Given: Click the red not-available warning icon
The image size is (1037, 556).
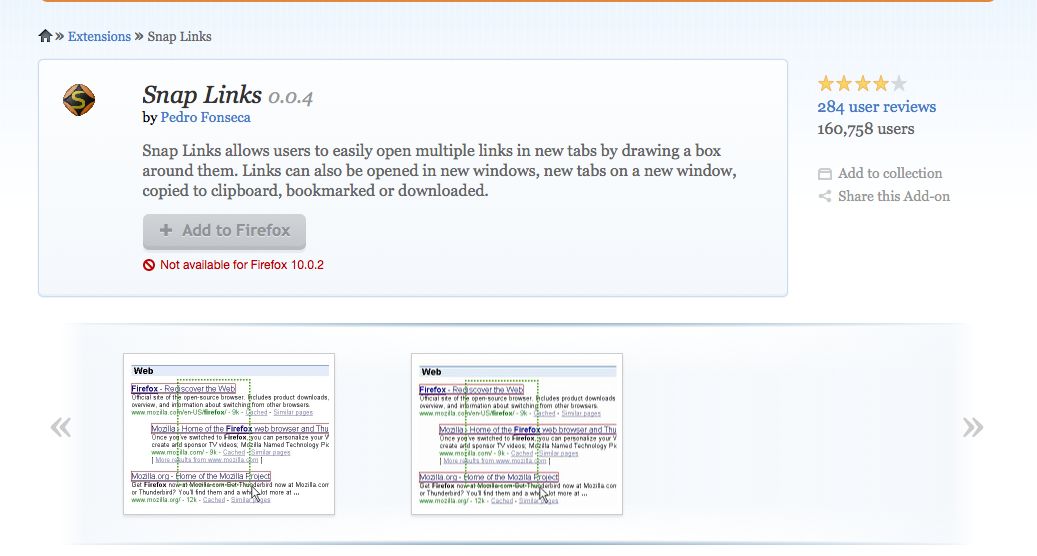Looking at the screenshot, I should pos(149,265).
